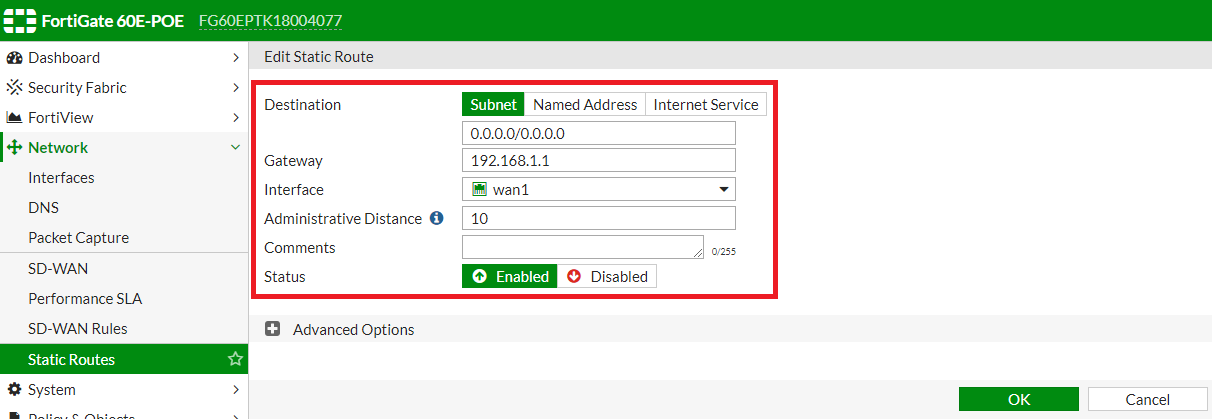Collapse the Network menu chevron
The image size is (1212, 419).
[235, 148]
